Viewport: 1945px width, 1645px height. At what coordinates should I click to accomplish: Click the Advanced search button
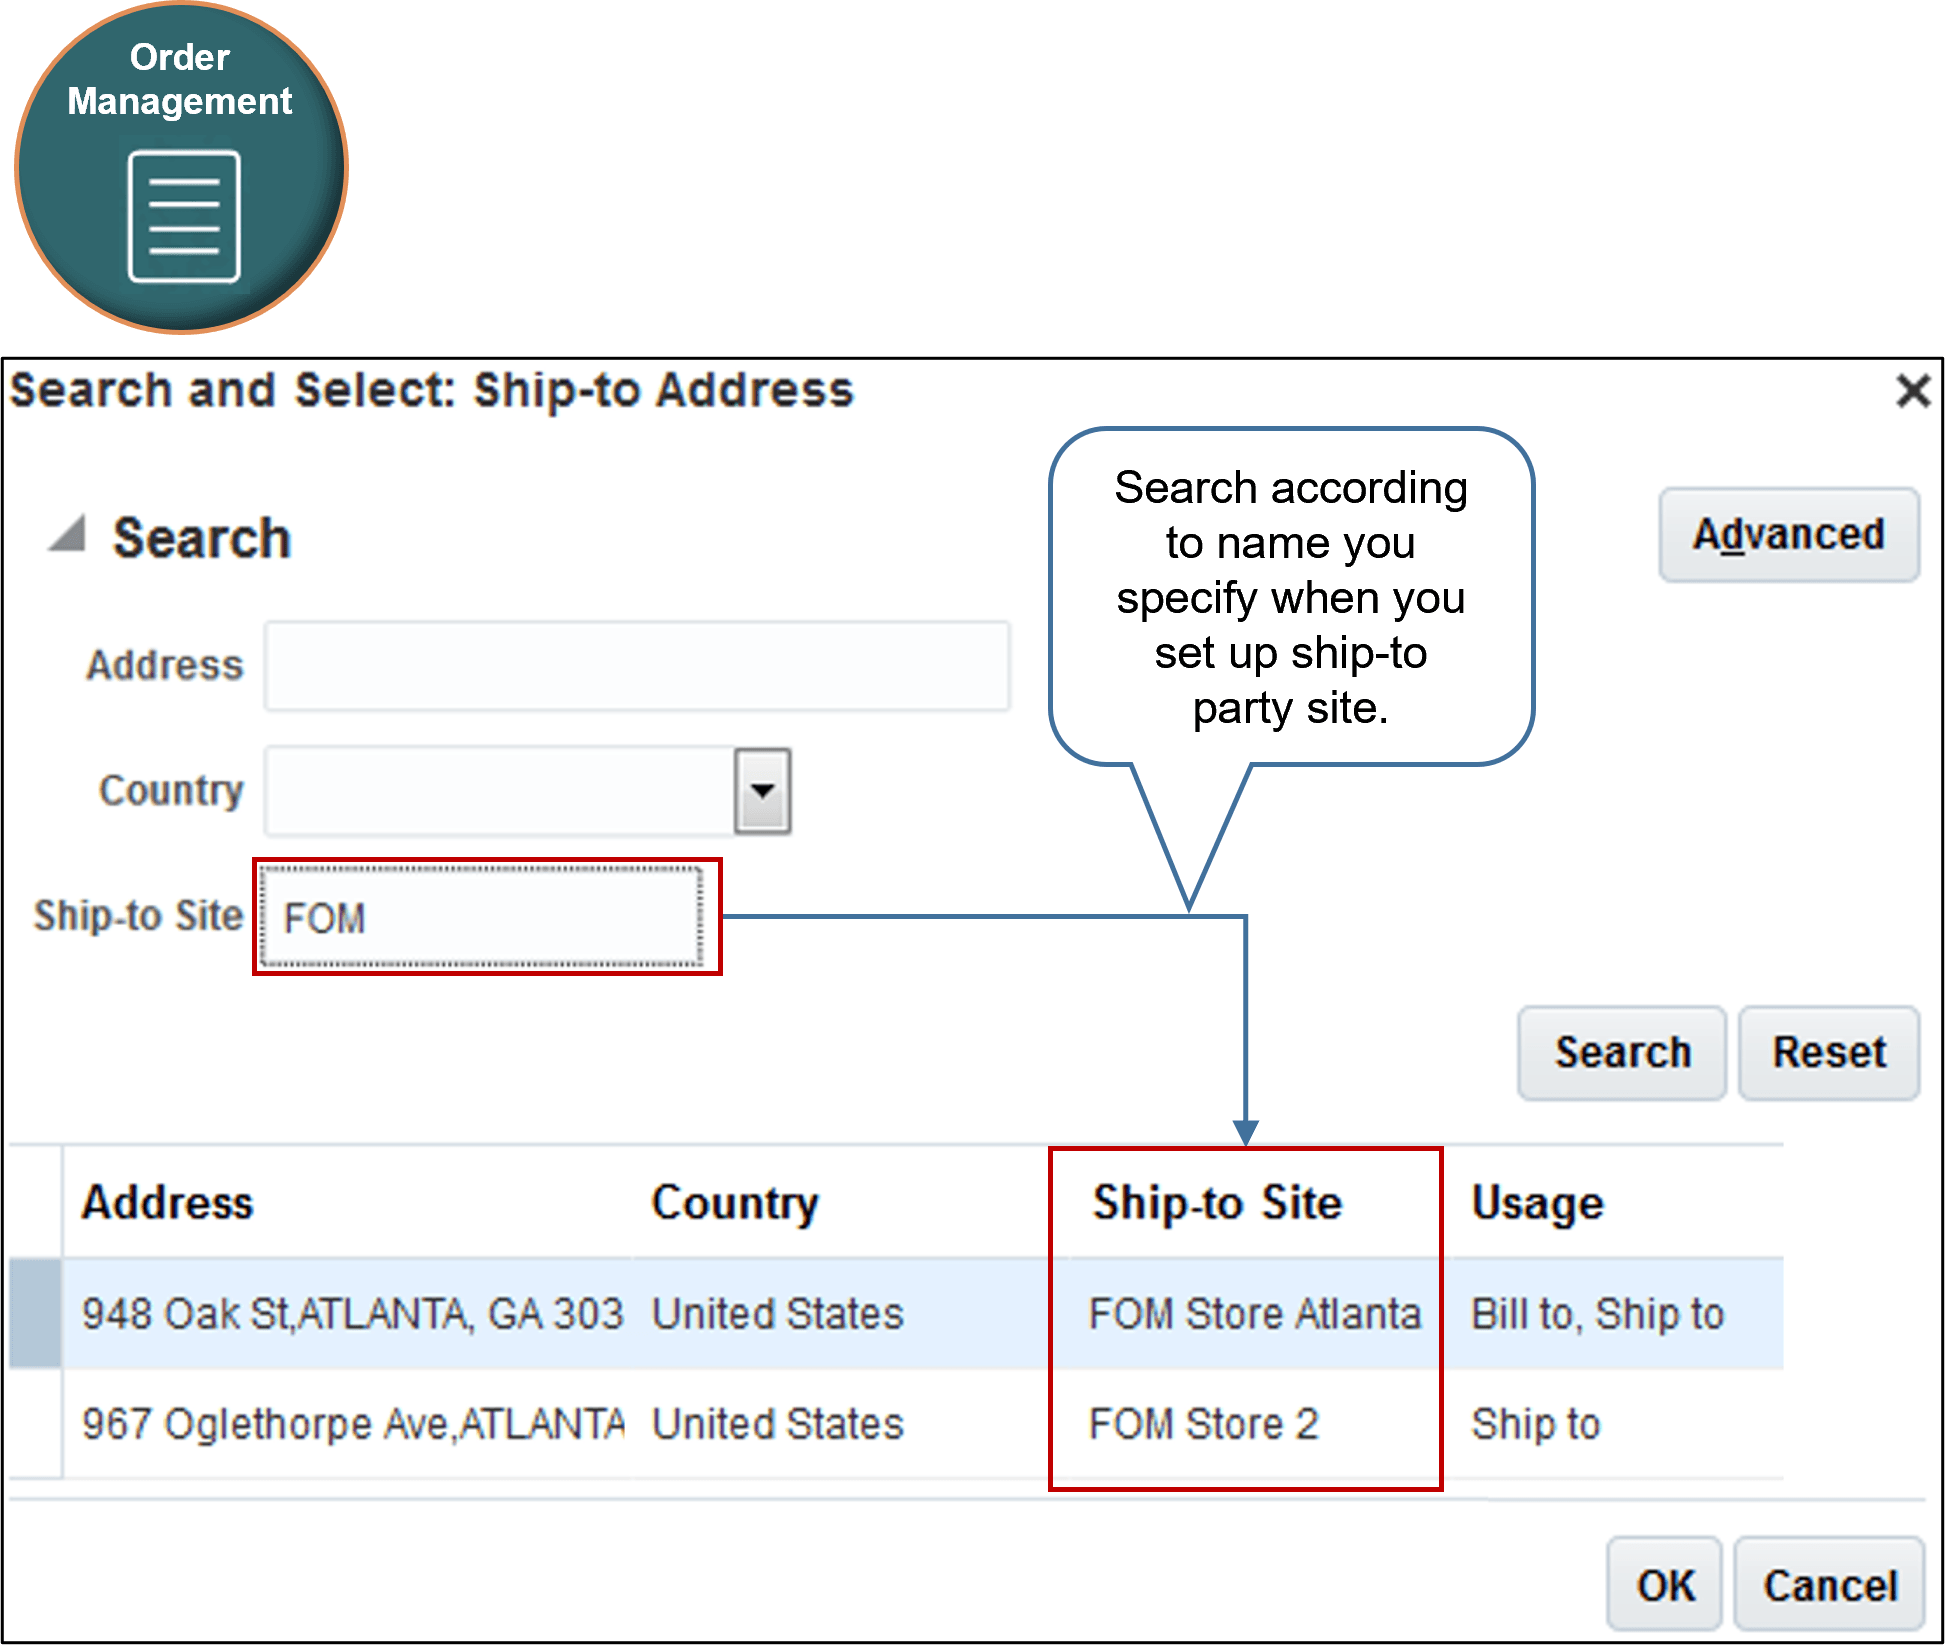click(1788, 533)
